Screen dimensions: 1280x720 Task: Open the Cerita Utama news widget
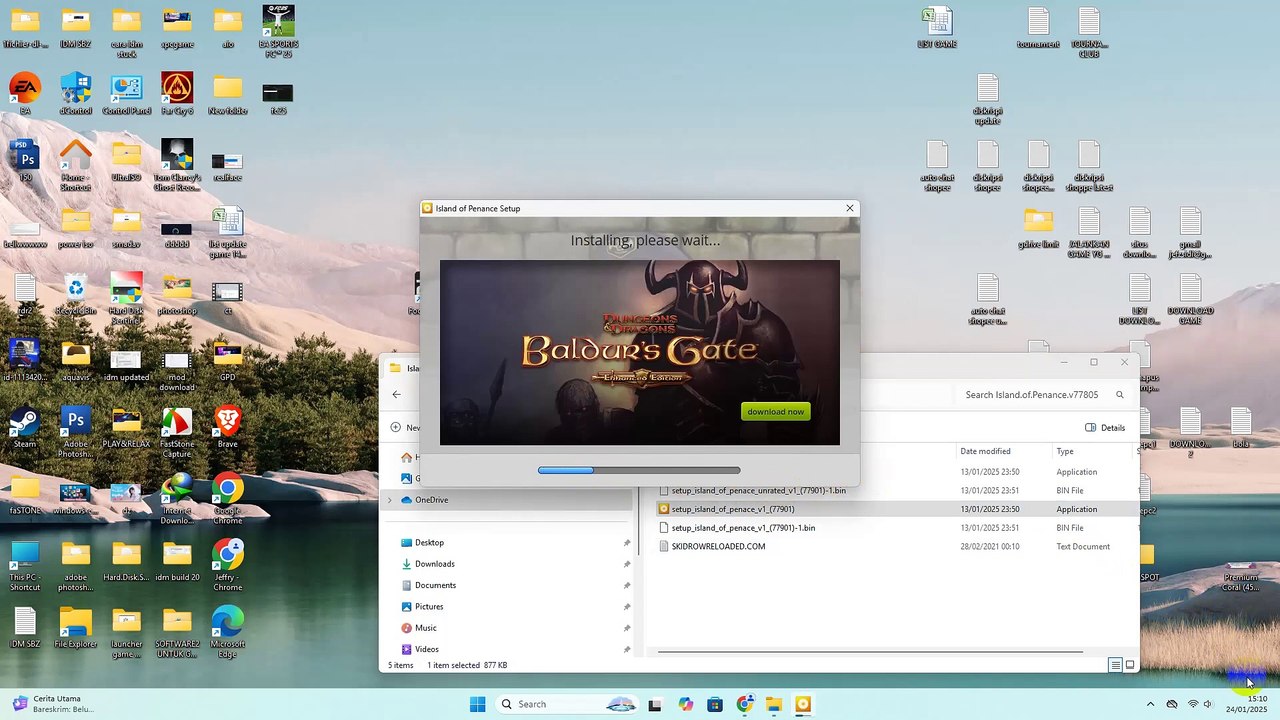52,704
